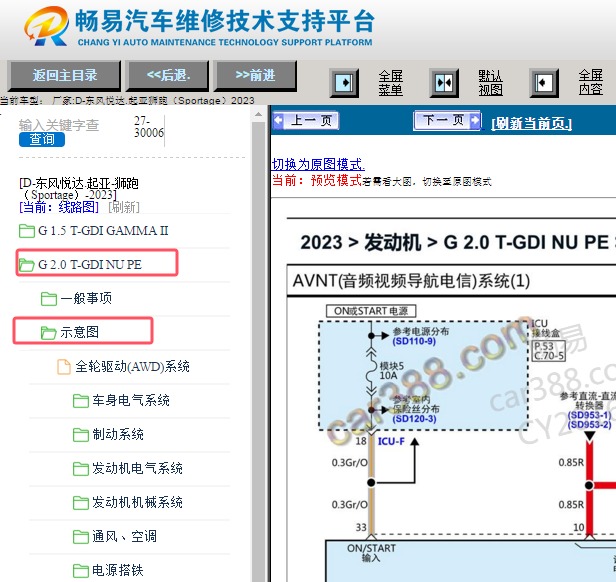Click the AVNT(音频视频导航电信)系统(1) title
This screenshot has height=582, width=616.
(x=411, y=281)
